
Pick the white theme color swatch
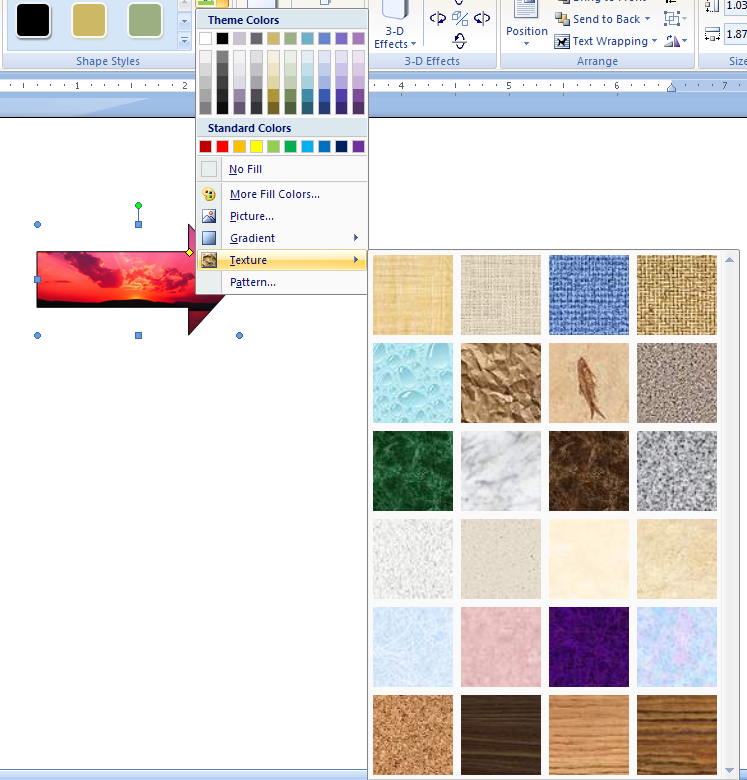click(x=205, y=38)
